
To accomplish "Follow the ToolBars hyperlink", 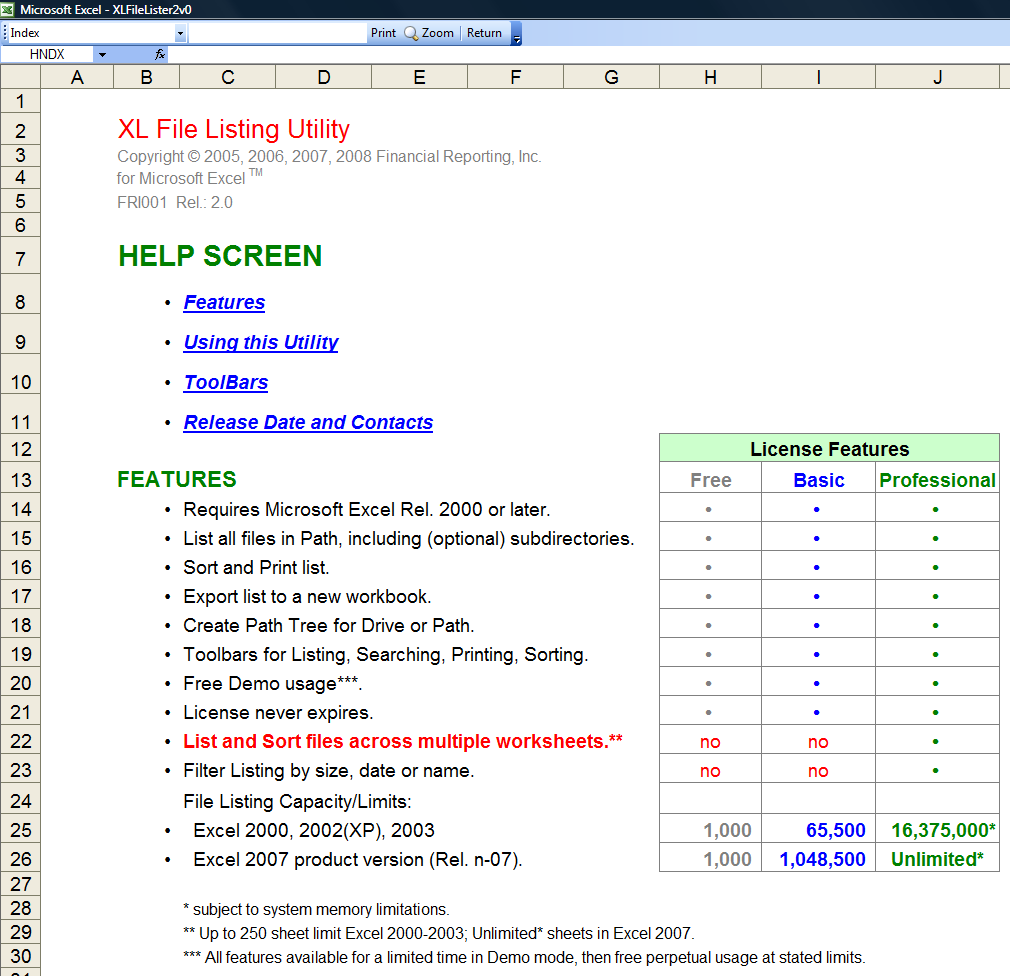I will click(x=225, y=382).
